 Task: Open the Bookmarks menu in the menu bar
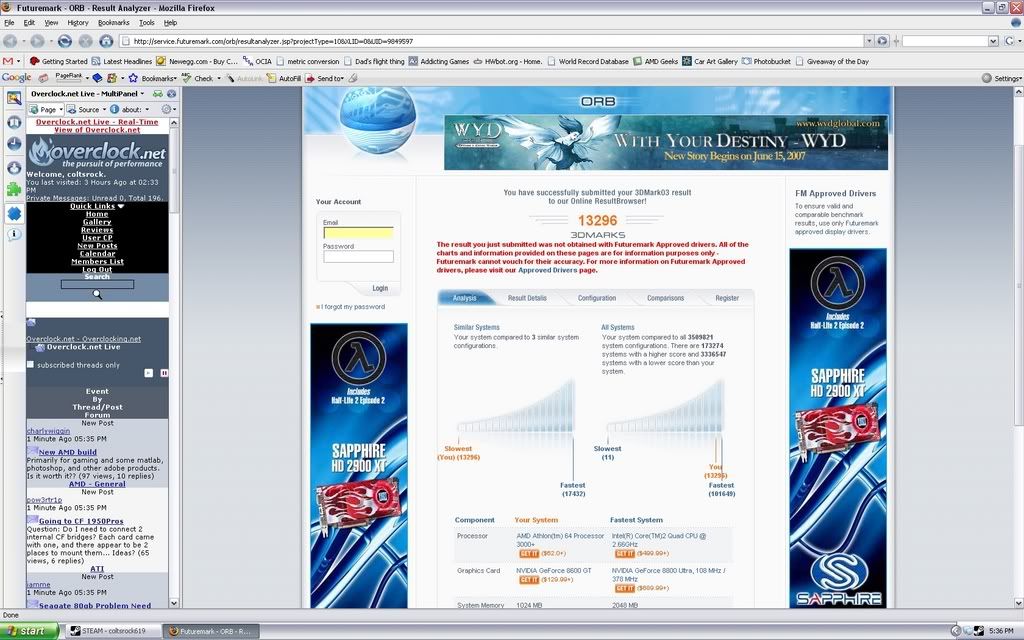coord(114,22)
